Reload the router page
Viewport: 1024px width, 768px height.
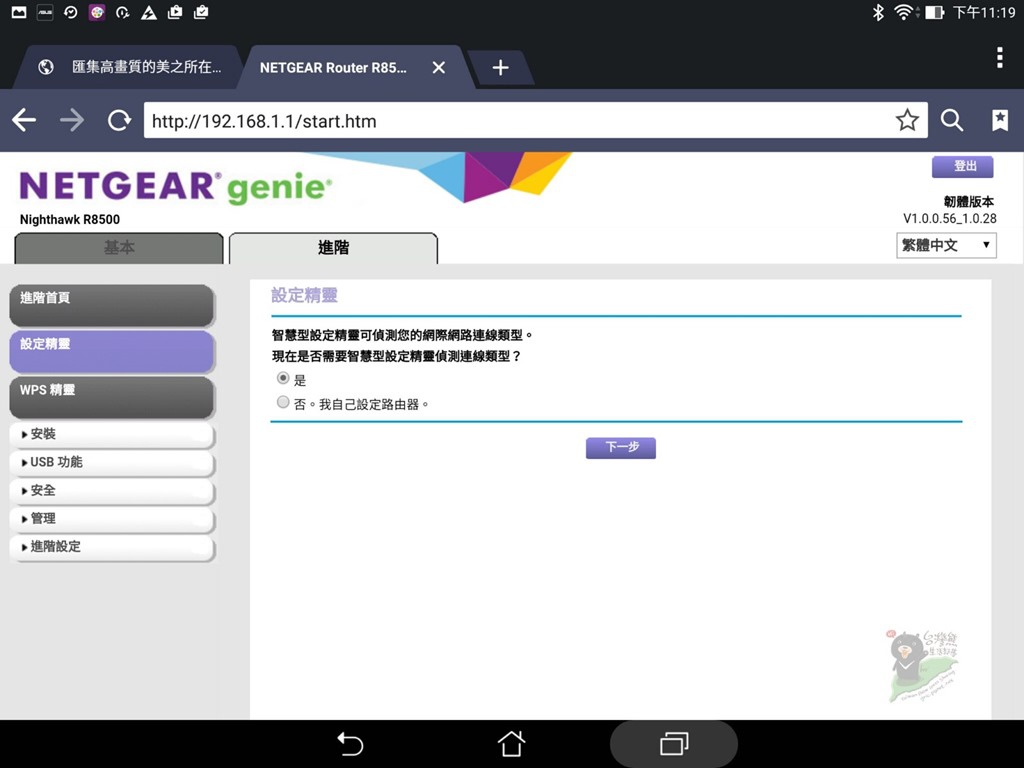click(120, 120)
